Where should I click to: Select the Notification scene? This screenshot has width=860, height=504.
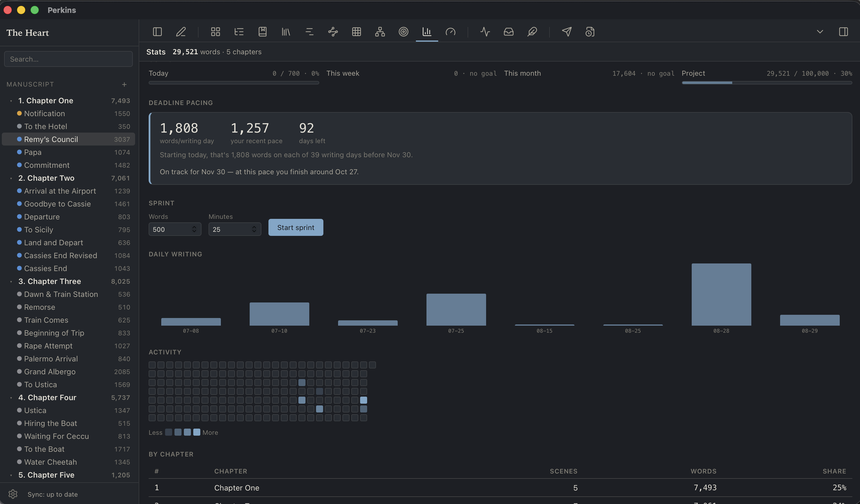click(69, 114)
